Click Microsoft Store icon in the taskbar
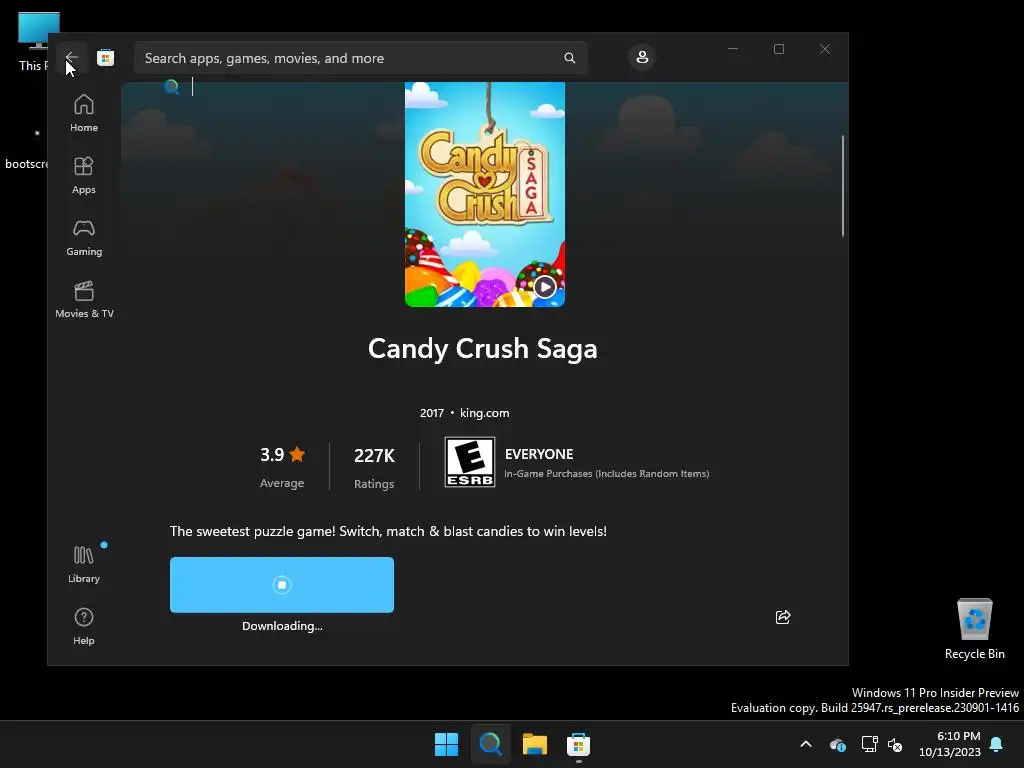Viewport: 1024px width, 768px height. (578, 744)
